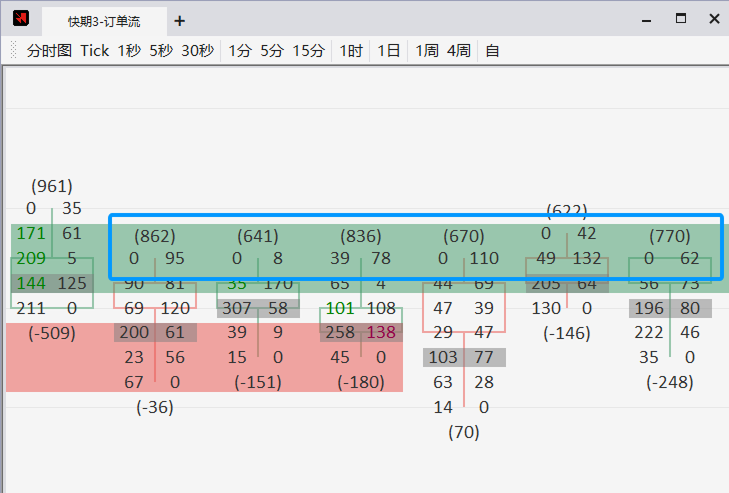Click the toolbar drag grip handle
The height and width of the screenshot is (493, 729).
pyautogui.click(x=13, y=51)
